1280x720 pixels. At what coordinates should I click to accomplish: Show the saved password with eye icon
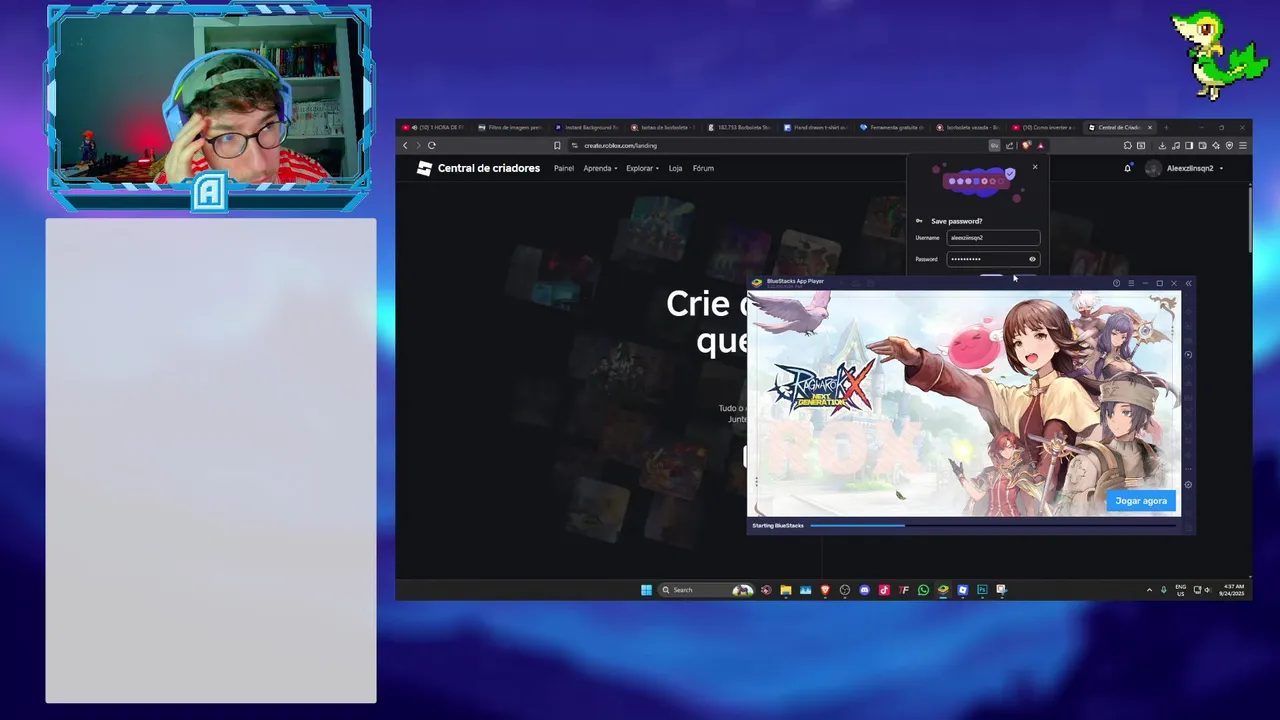tap(1032, 259)
